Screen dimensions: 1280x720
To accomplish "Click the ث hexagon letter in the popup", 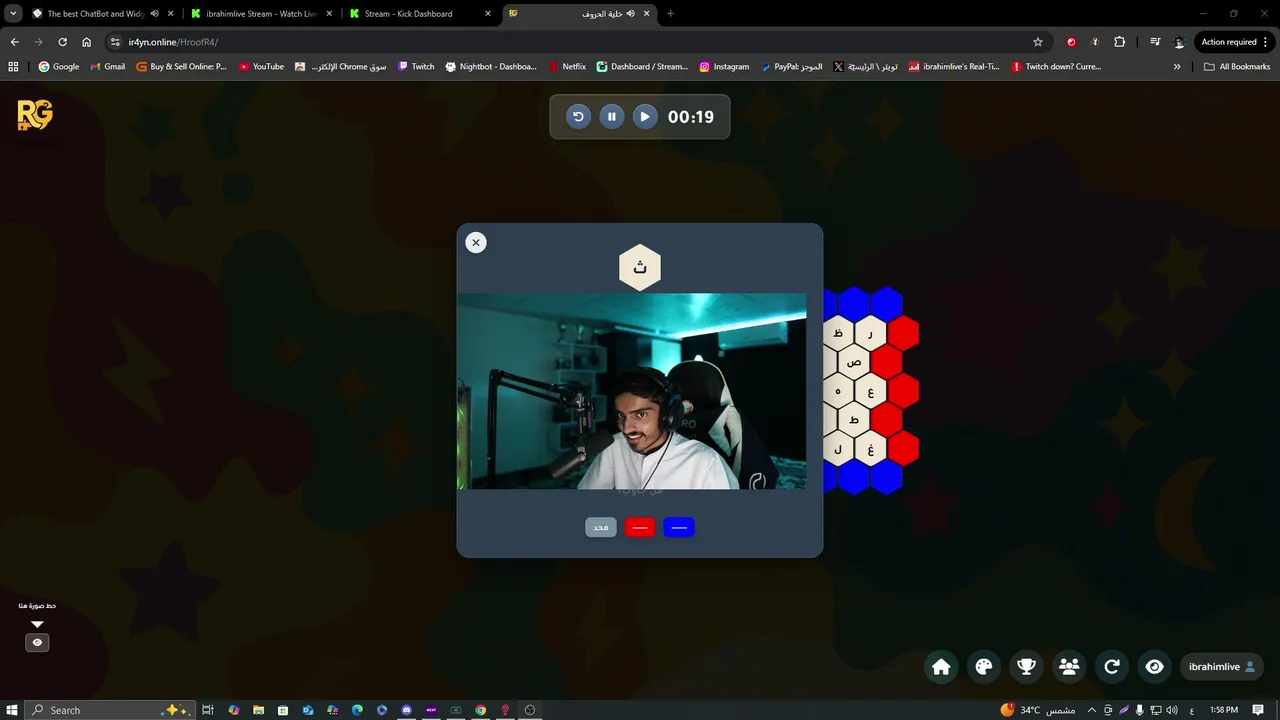I will point(640,267).
